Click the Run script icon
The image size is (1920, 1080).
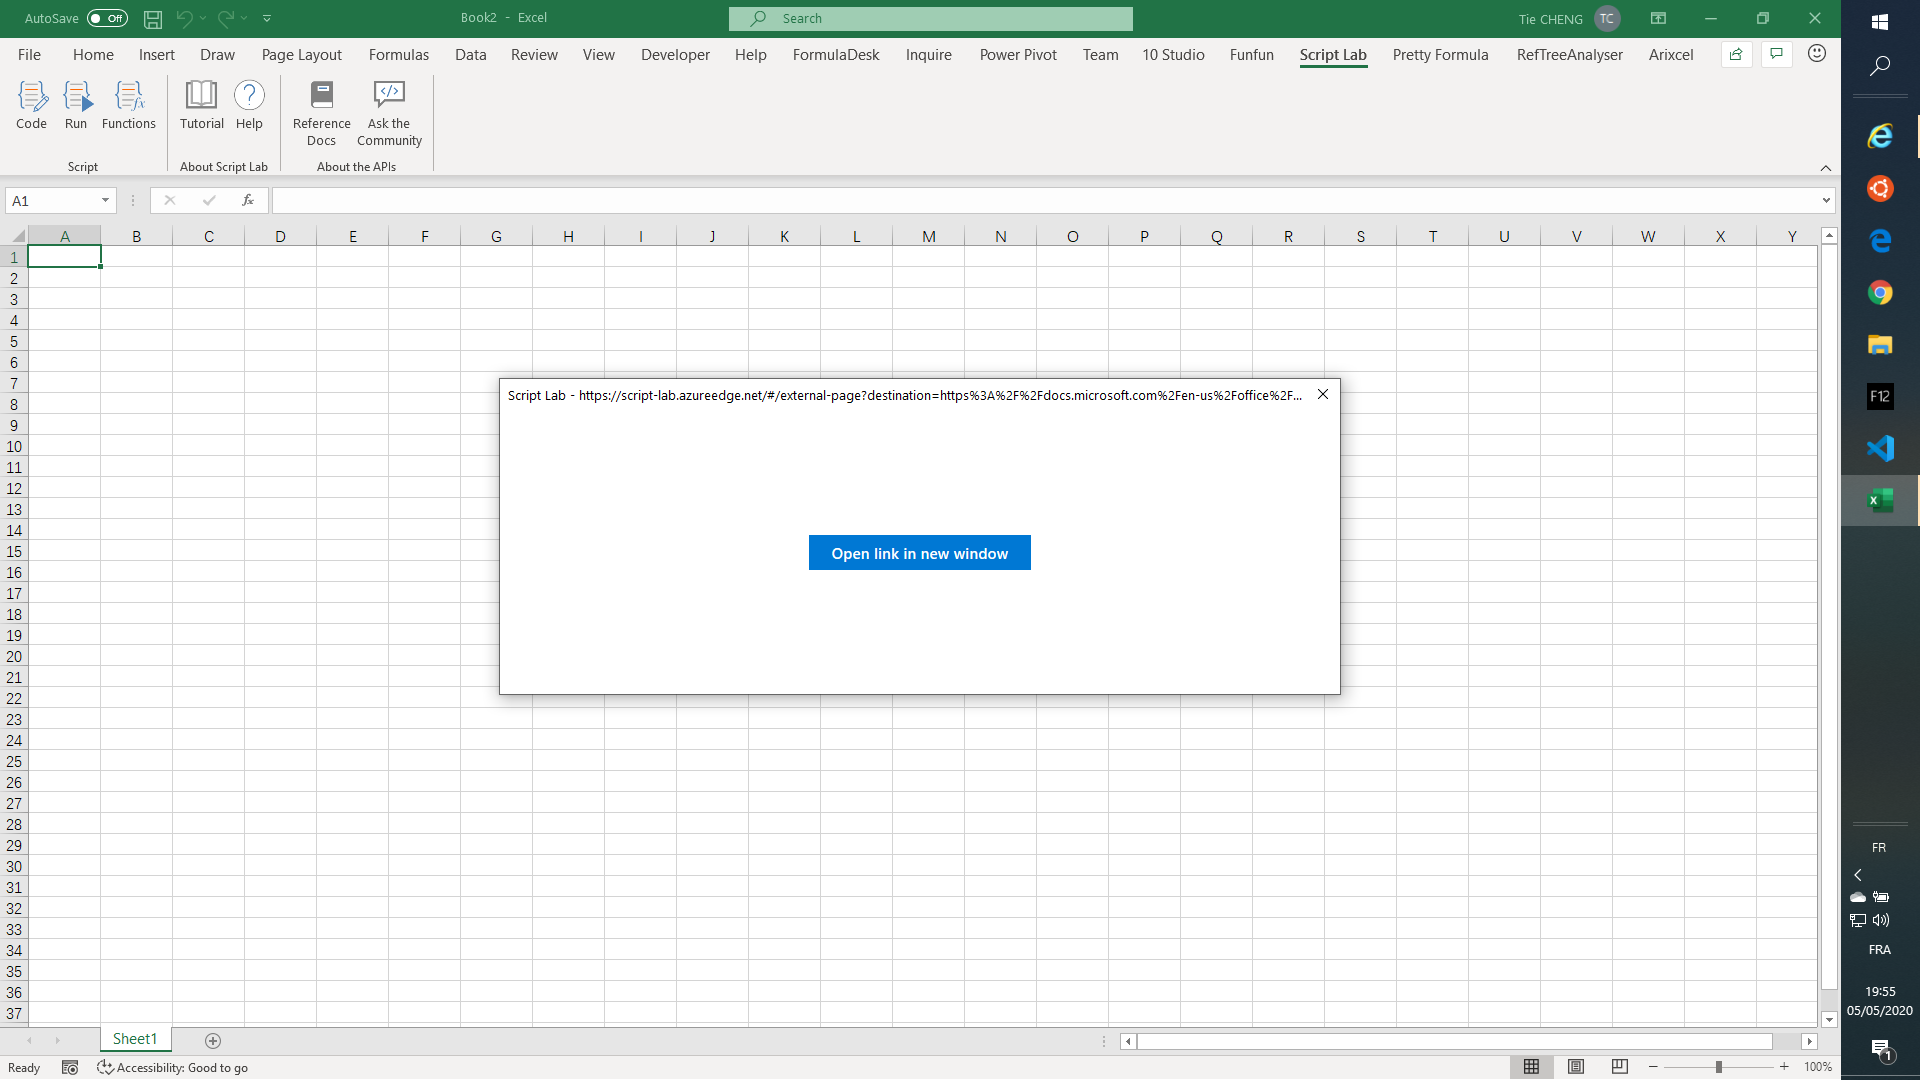(76, 105)
